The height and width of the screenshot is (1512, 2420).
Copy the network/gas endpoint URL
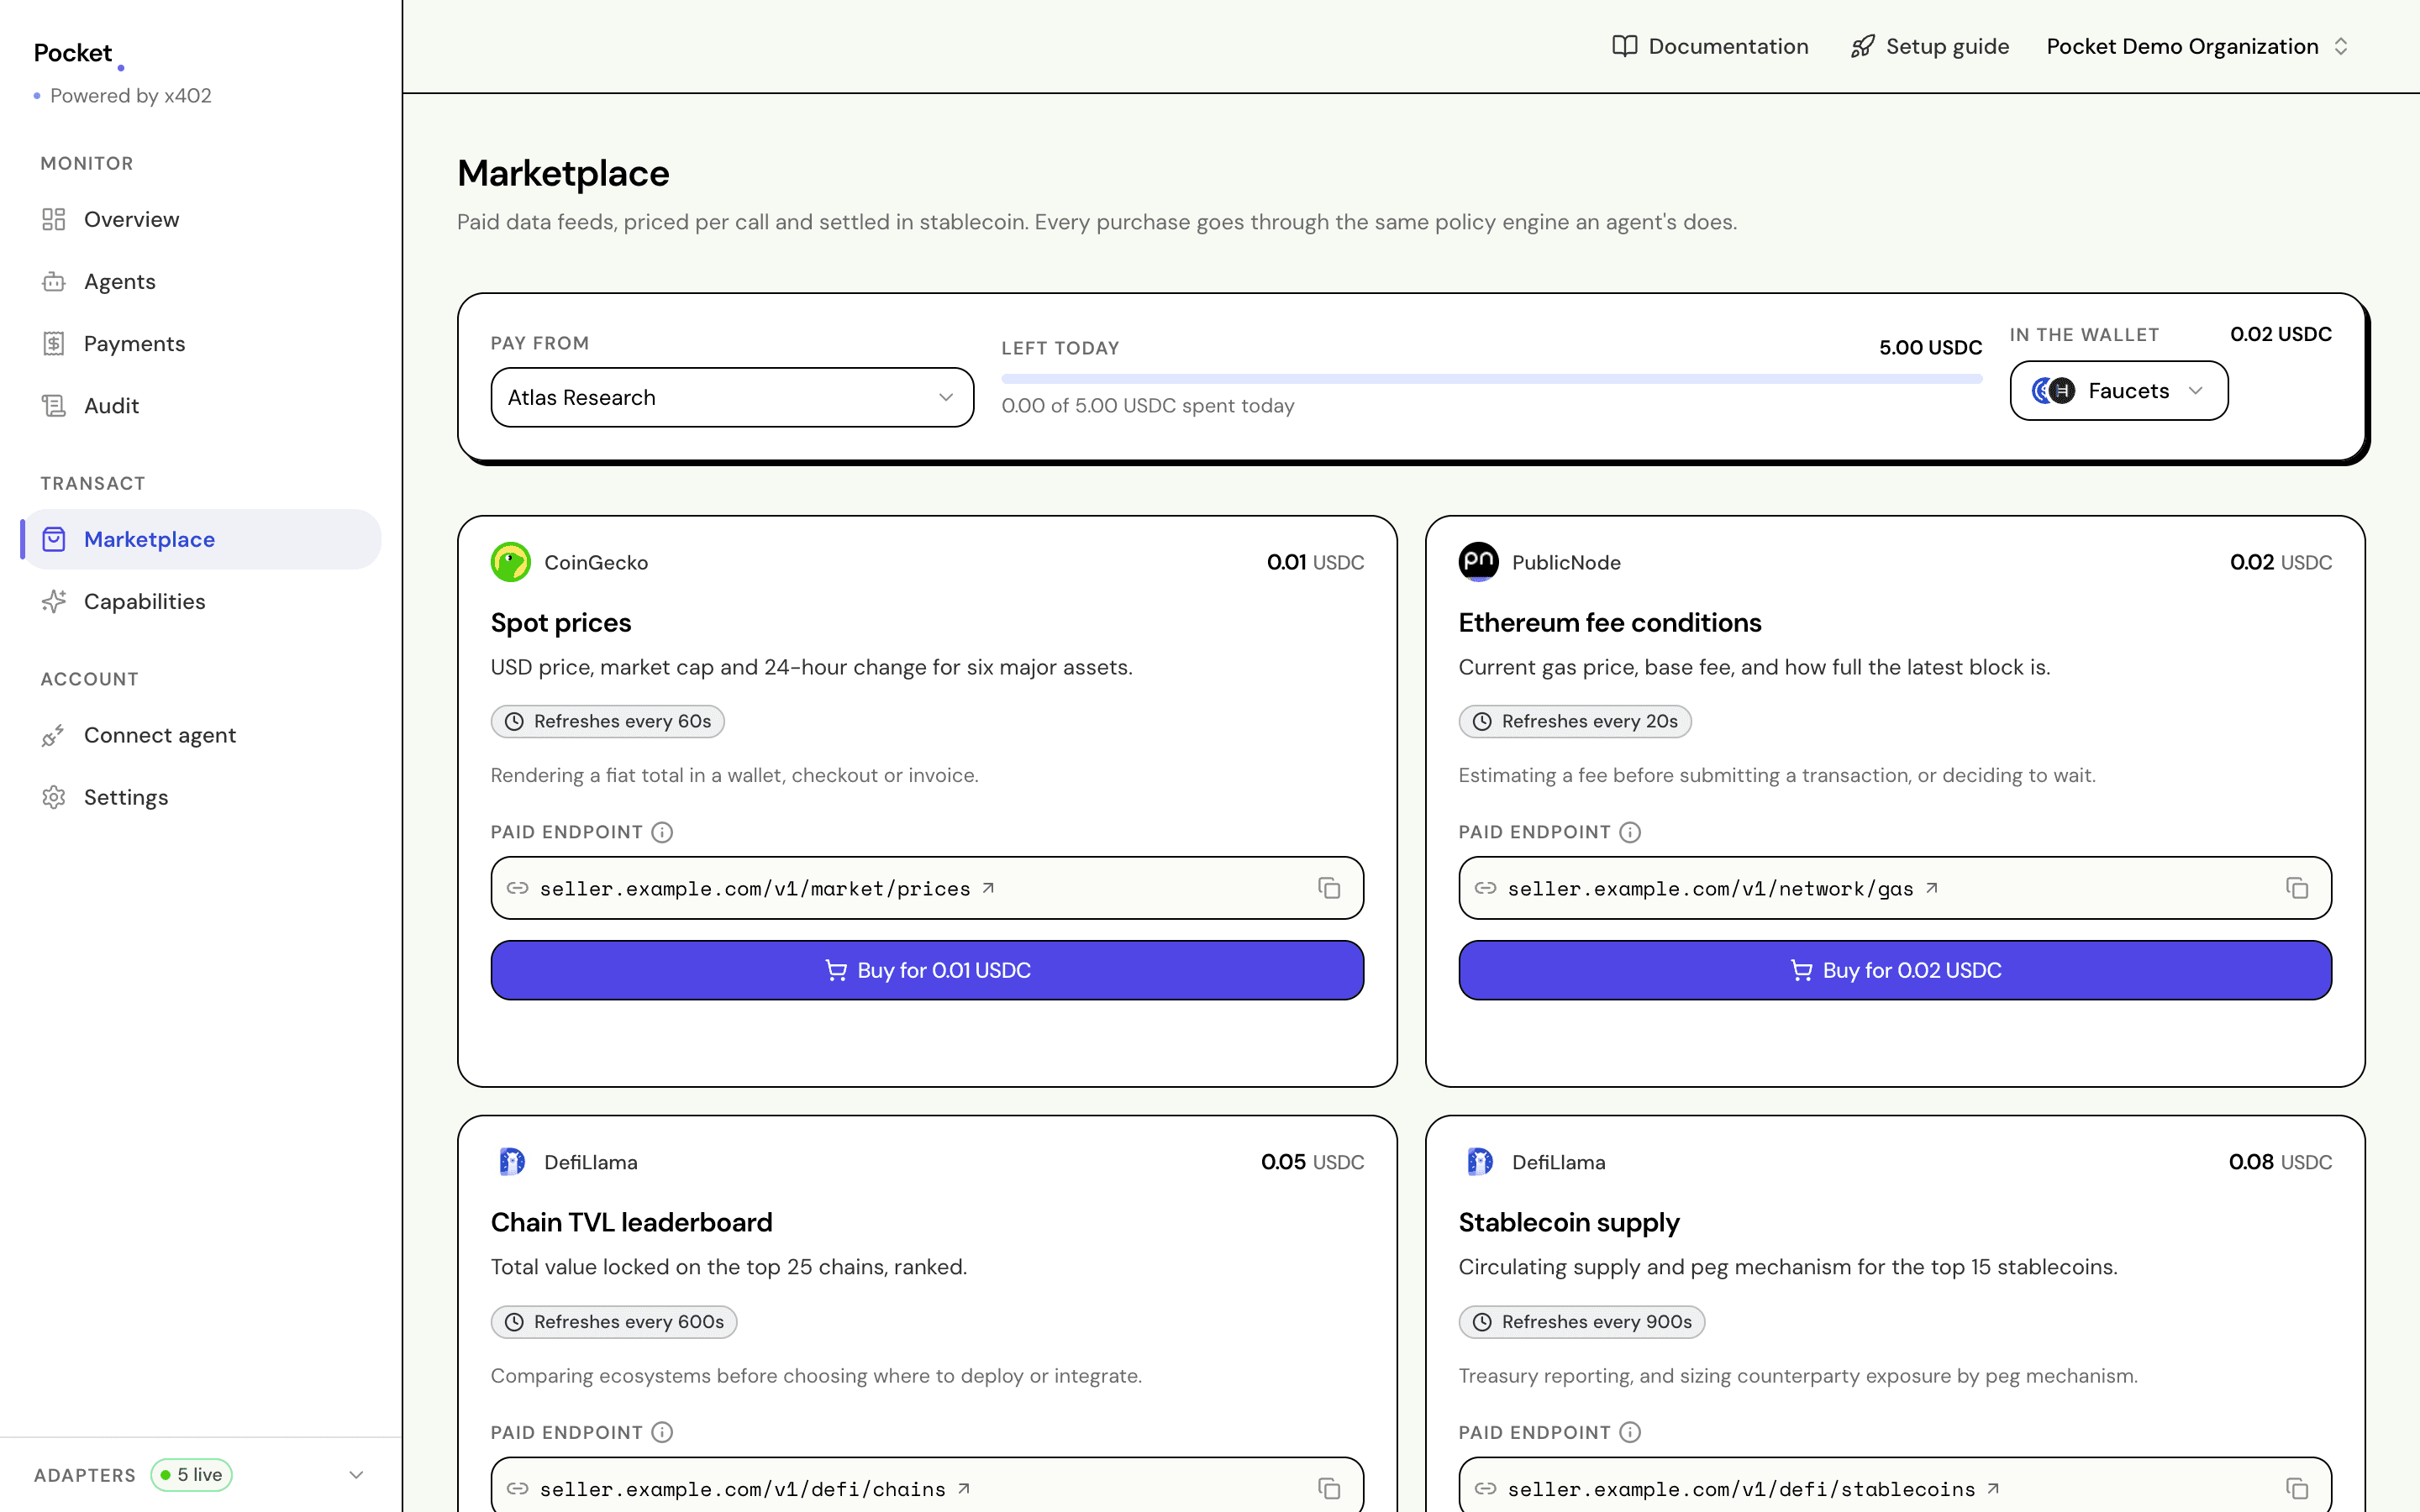coord(2296,888)
